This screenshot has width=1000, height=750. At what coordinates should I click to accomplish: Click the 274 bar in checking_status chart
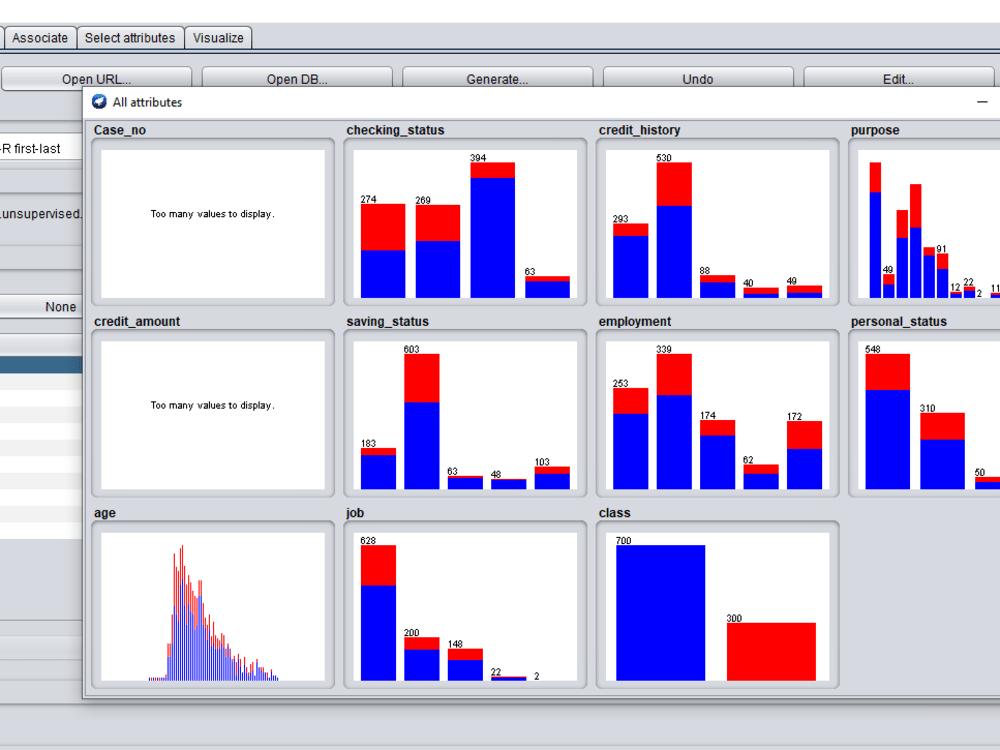click(x=383, y=251)
